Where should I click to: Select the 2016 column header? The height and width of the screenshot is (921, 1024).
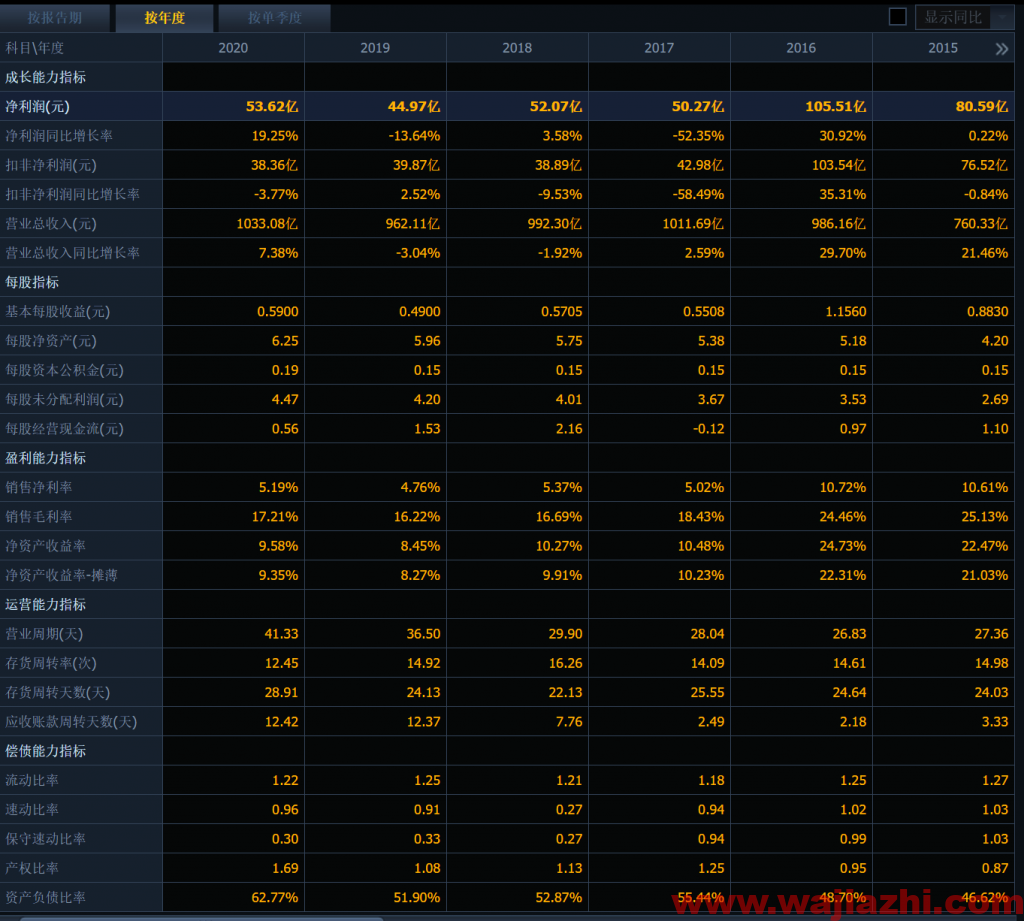[801, 48]
